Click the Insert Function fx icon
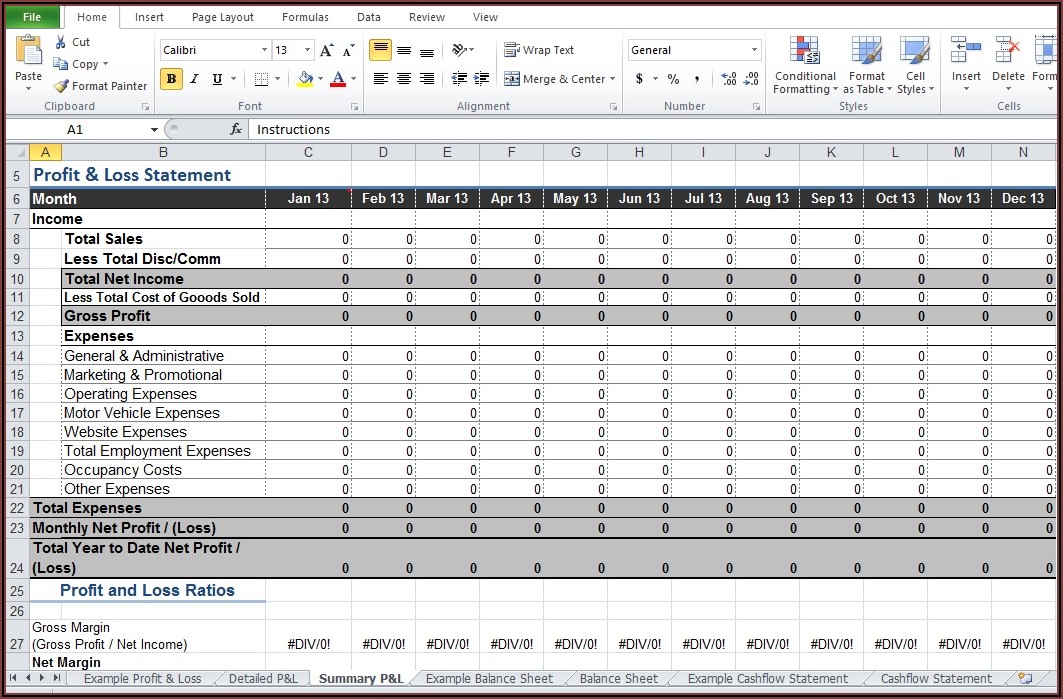1063x699 pixels. tap(236, 129)
